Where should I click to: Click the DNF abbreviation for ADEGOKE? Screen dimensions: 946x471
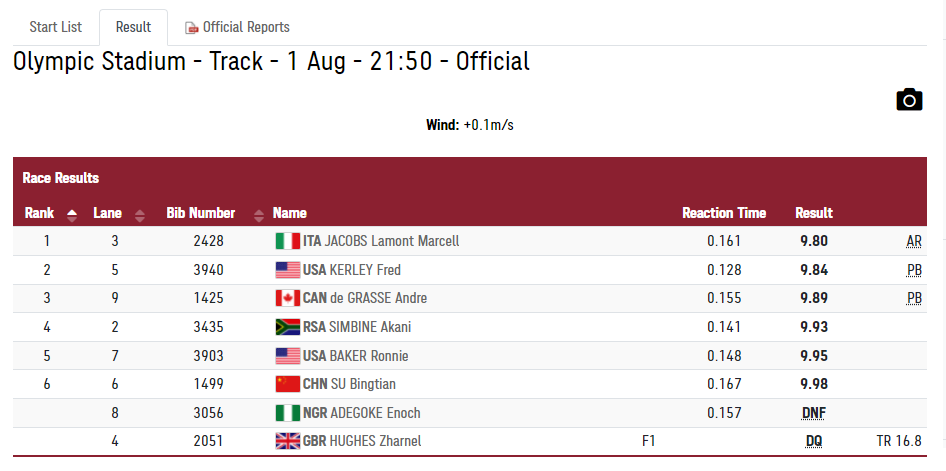point(814,413)
